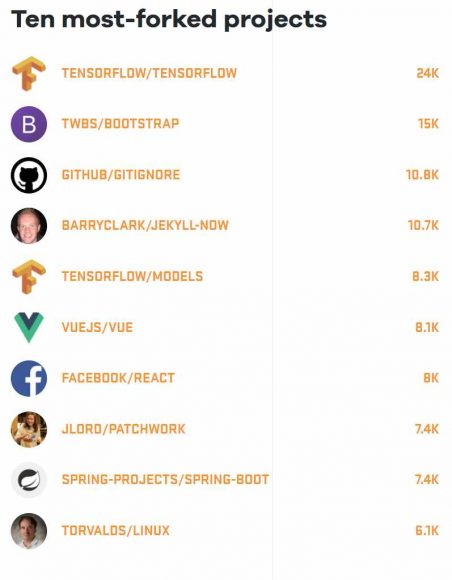Click the blue Facebook logo icon

tap(29, 378)
